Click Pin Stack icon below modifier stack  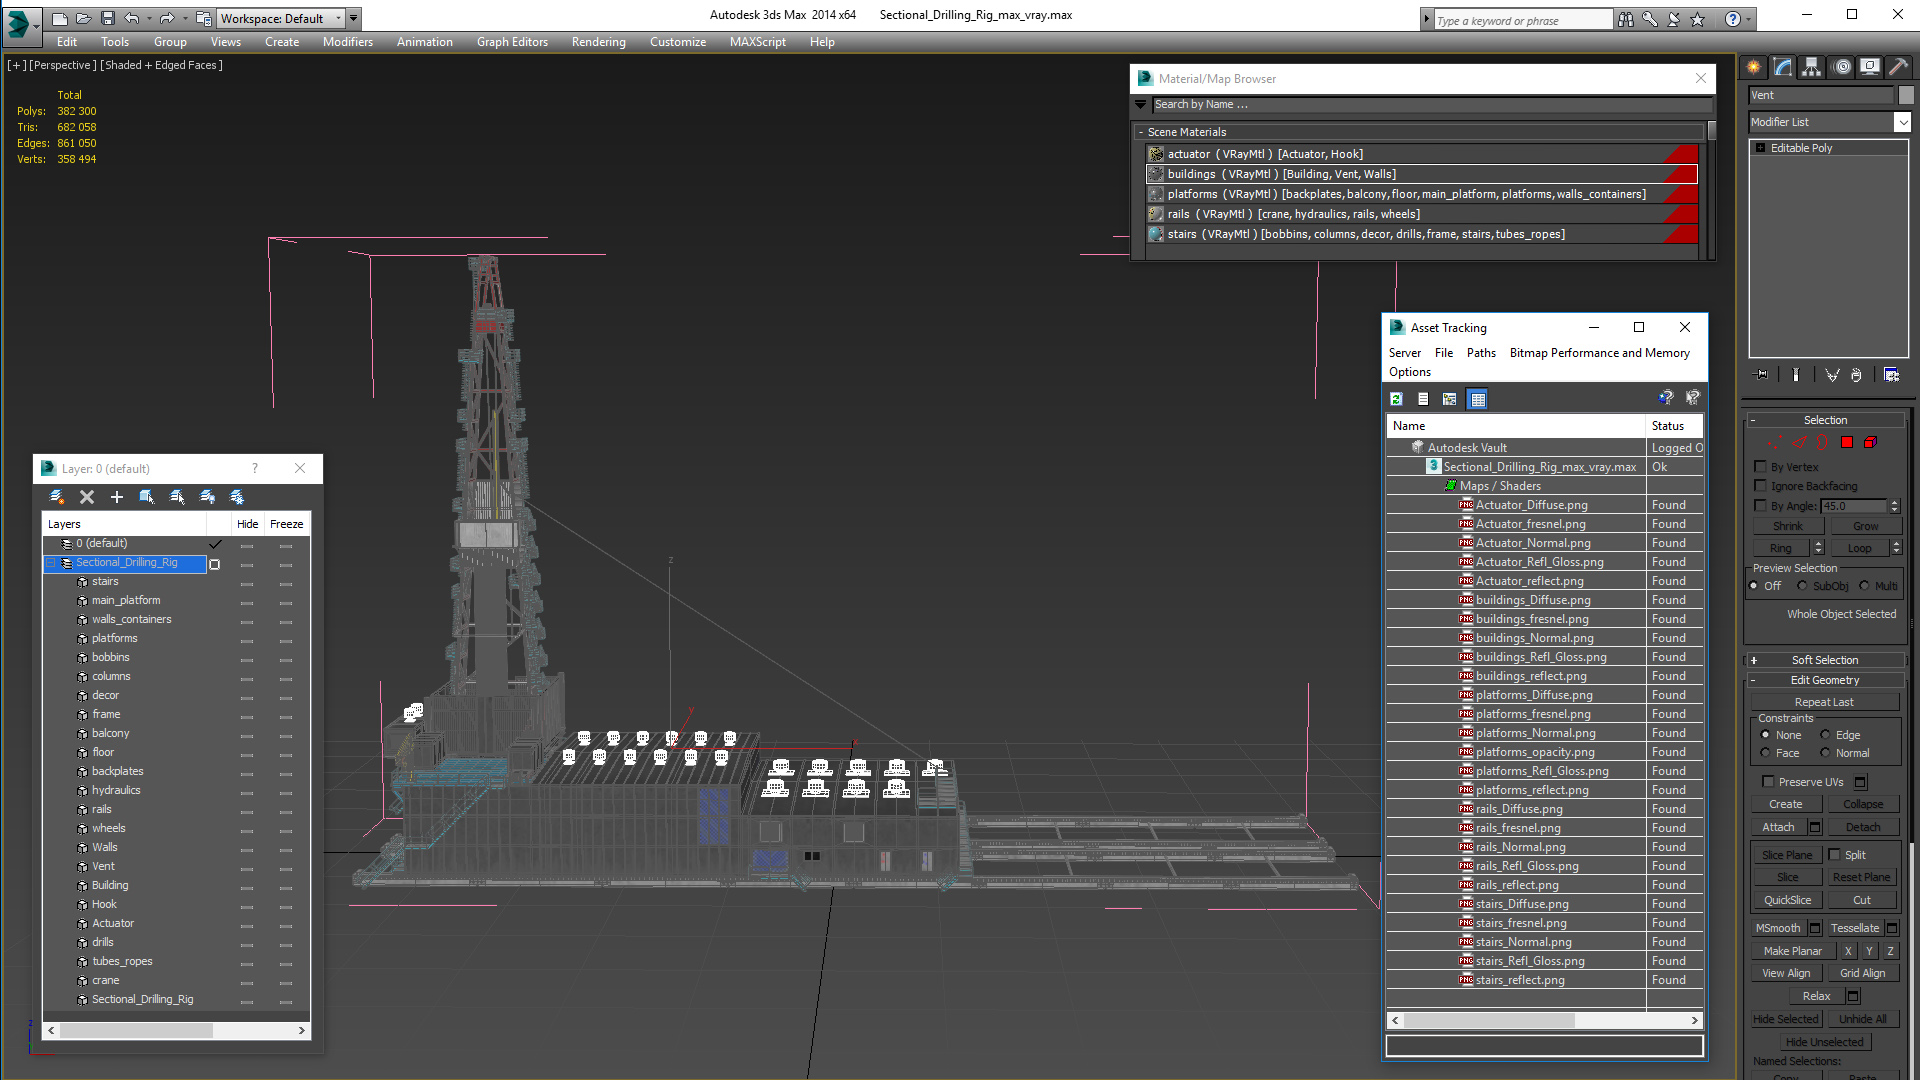(1761, 375)
